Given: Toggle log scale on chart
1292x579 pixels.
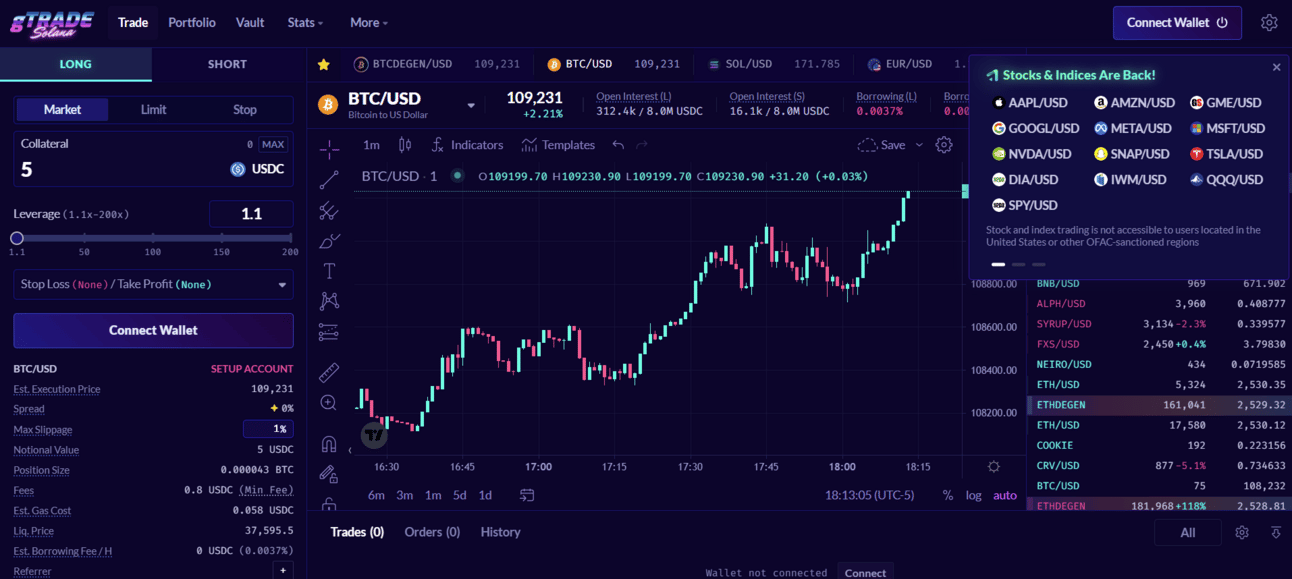Looking at the screenshot, I should coord(973,495).
